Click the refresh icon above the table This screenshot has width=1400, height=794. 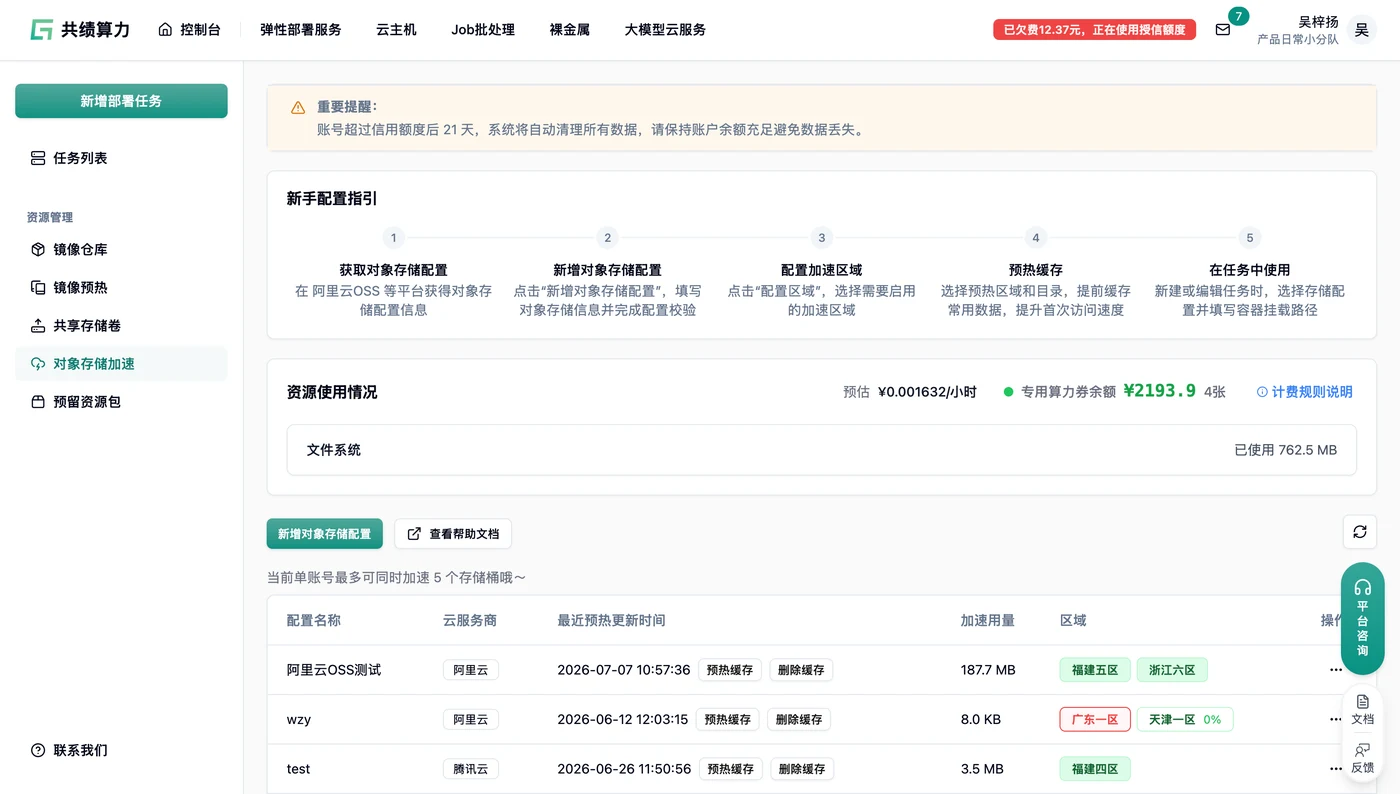[1359, 532]
